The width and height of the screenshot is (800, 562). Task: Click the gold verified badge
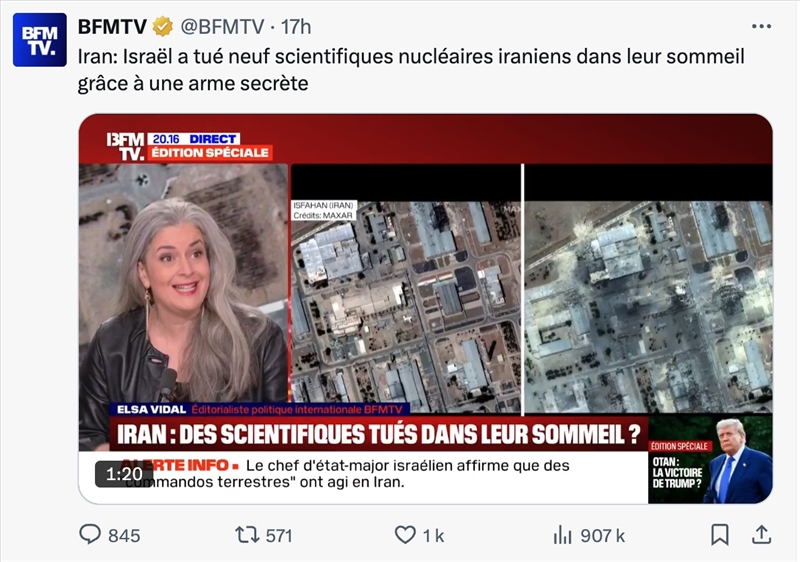point(163,27)
